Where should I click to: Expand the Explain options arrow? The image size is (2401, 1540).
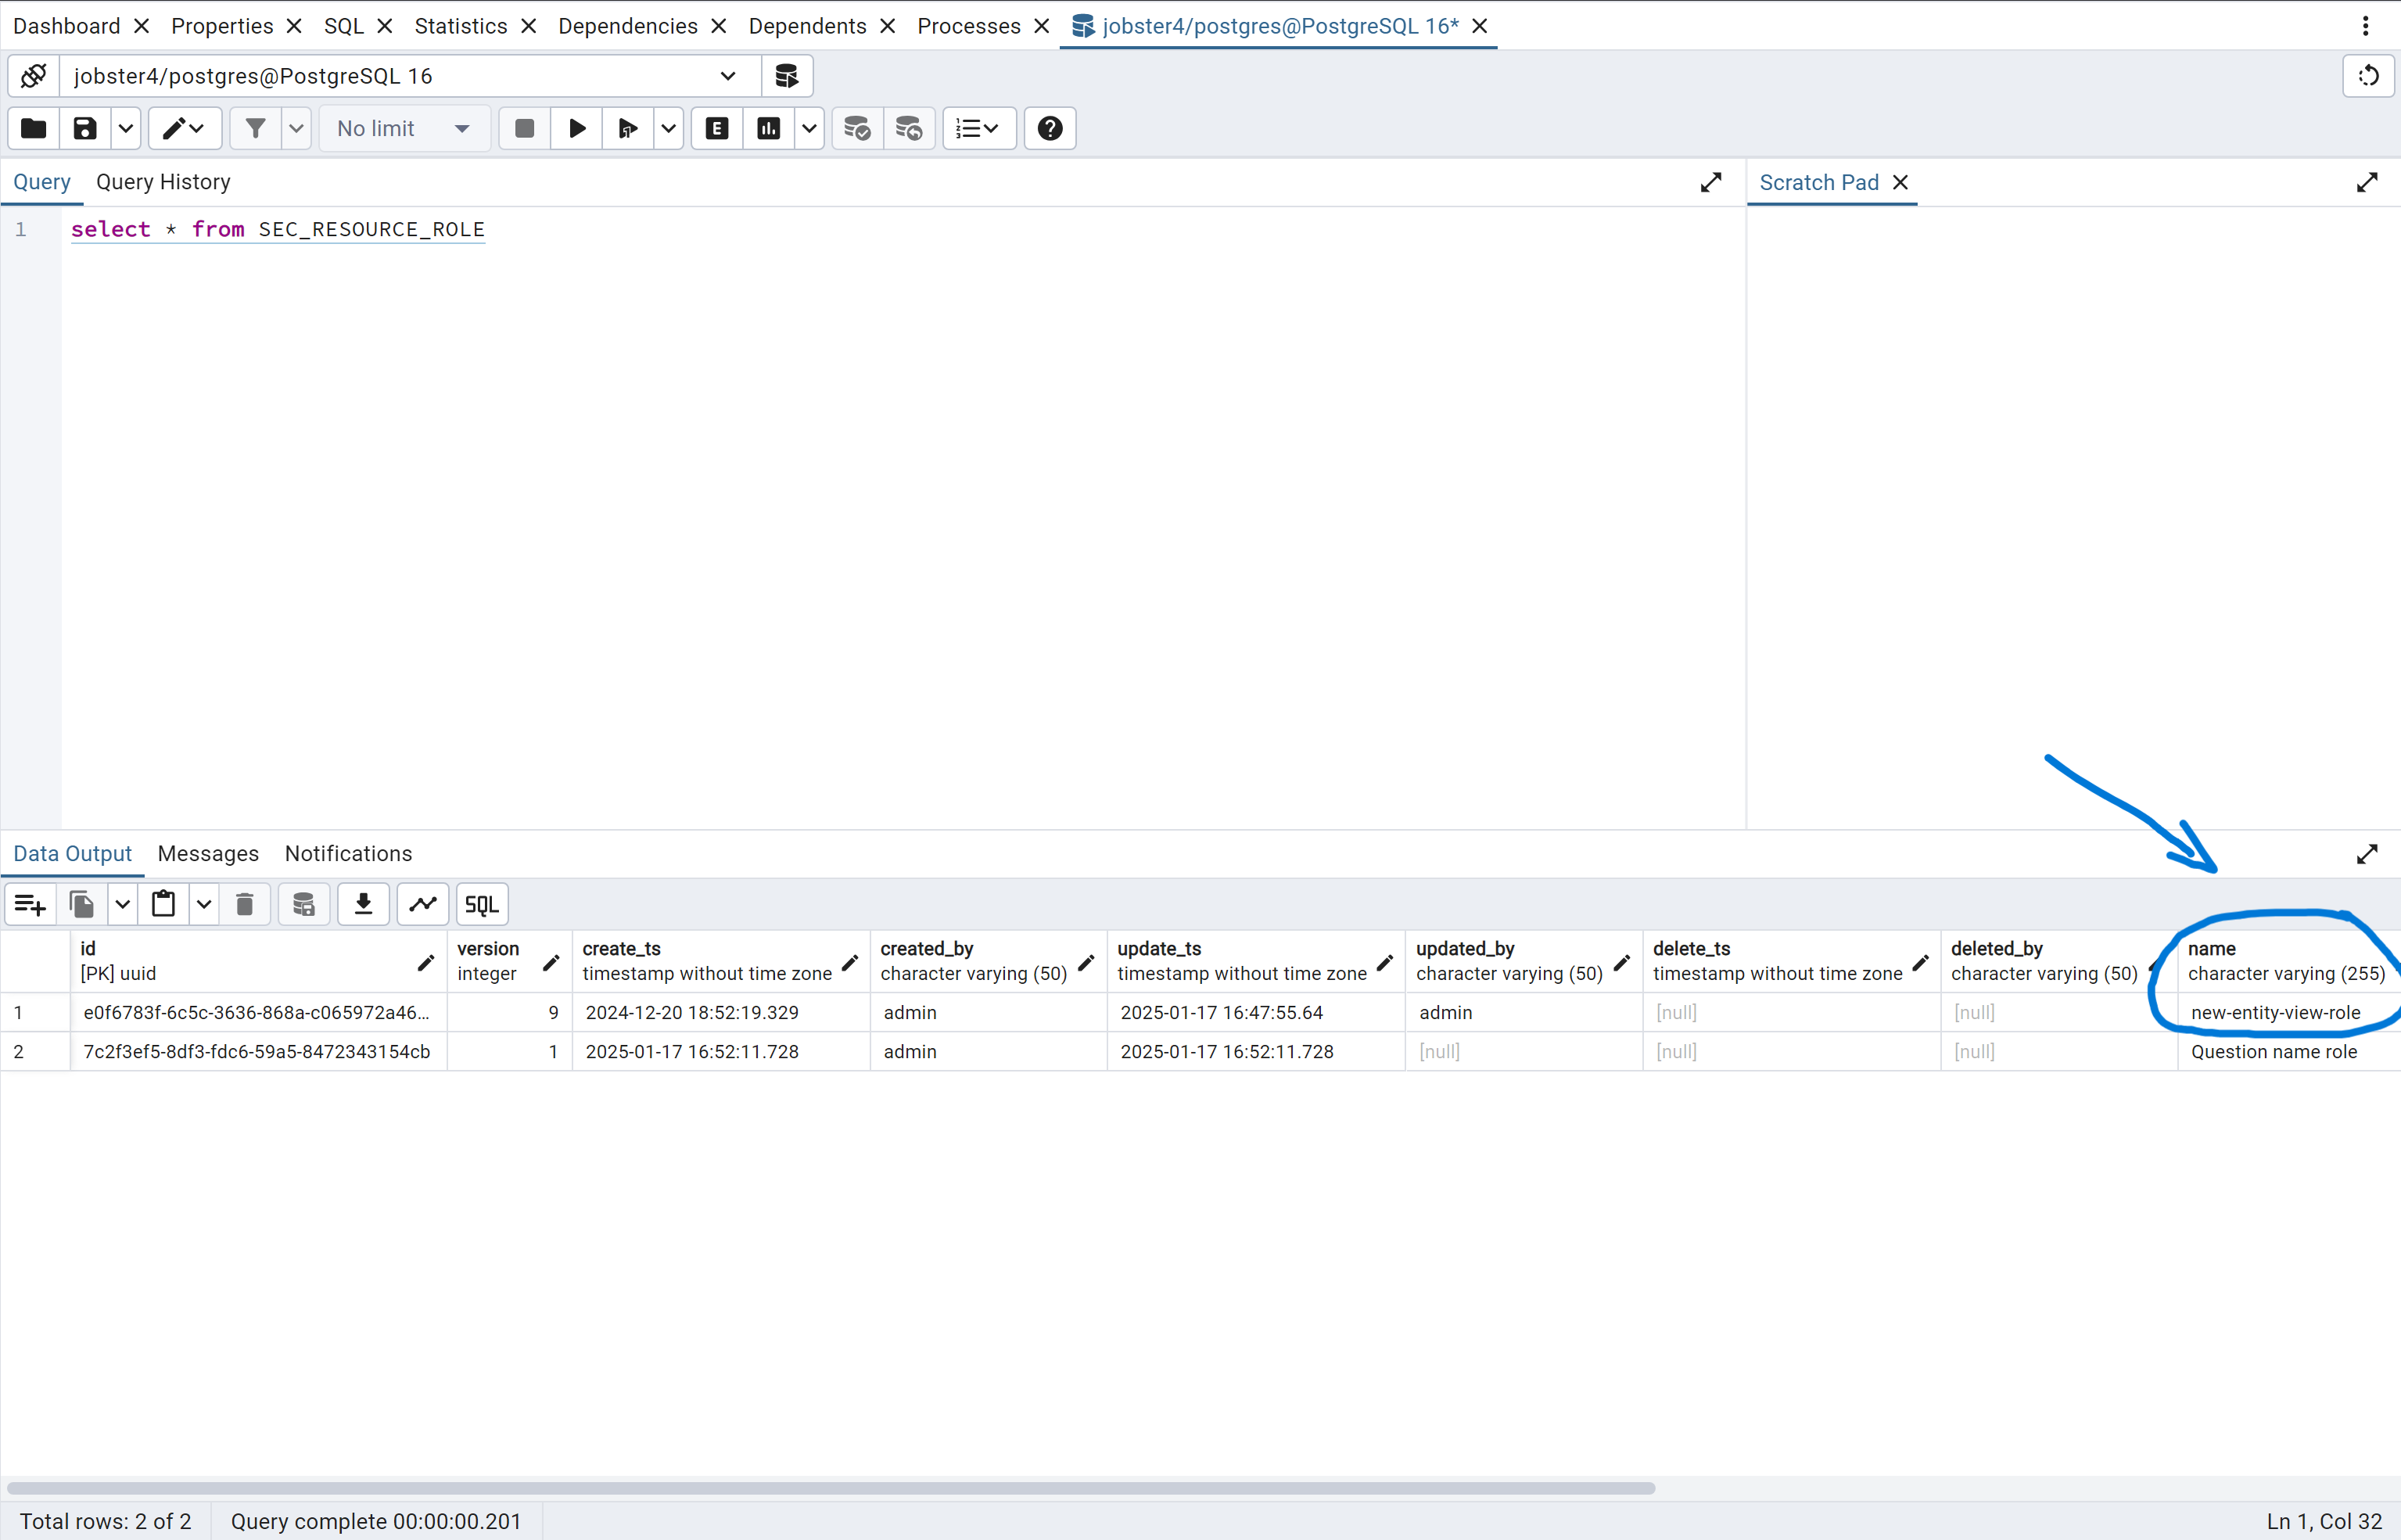[x=809, y=128]
